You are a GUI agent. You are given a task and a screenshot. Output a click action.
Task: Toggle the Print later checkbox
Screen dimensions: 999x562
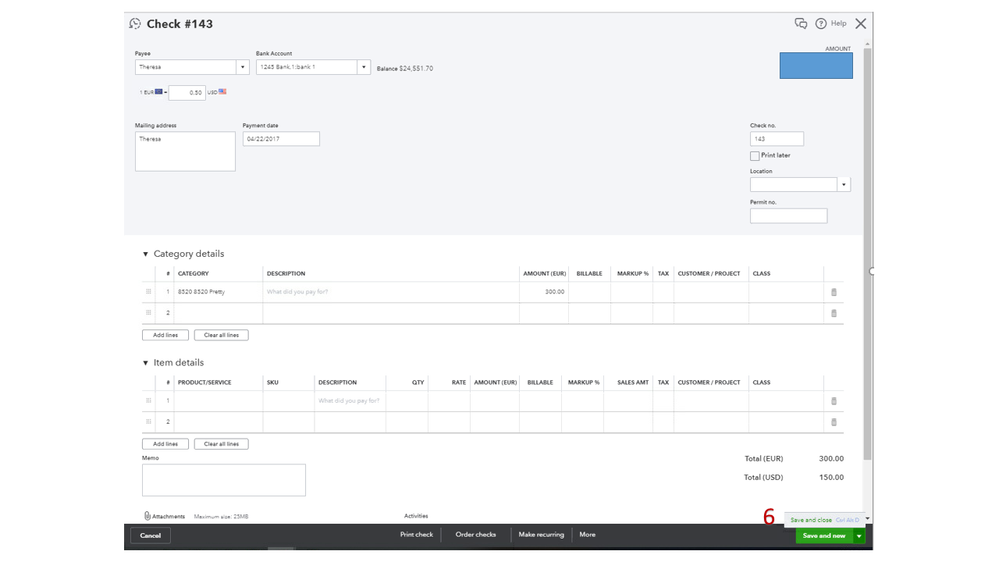point(754,155)
